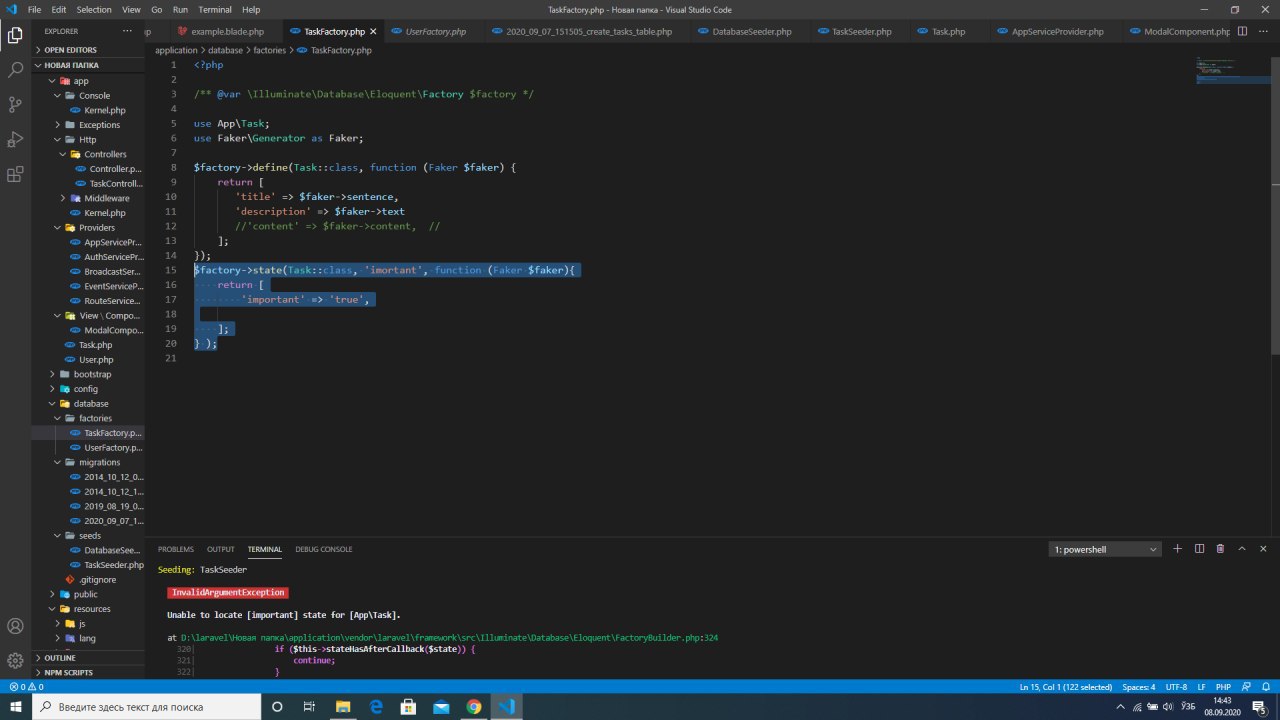The image size is (1280, 720).
Task: Close the terminal panel
Action: coord(1264,549)
